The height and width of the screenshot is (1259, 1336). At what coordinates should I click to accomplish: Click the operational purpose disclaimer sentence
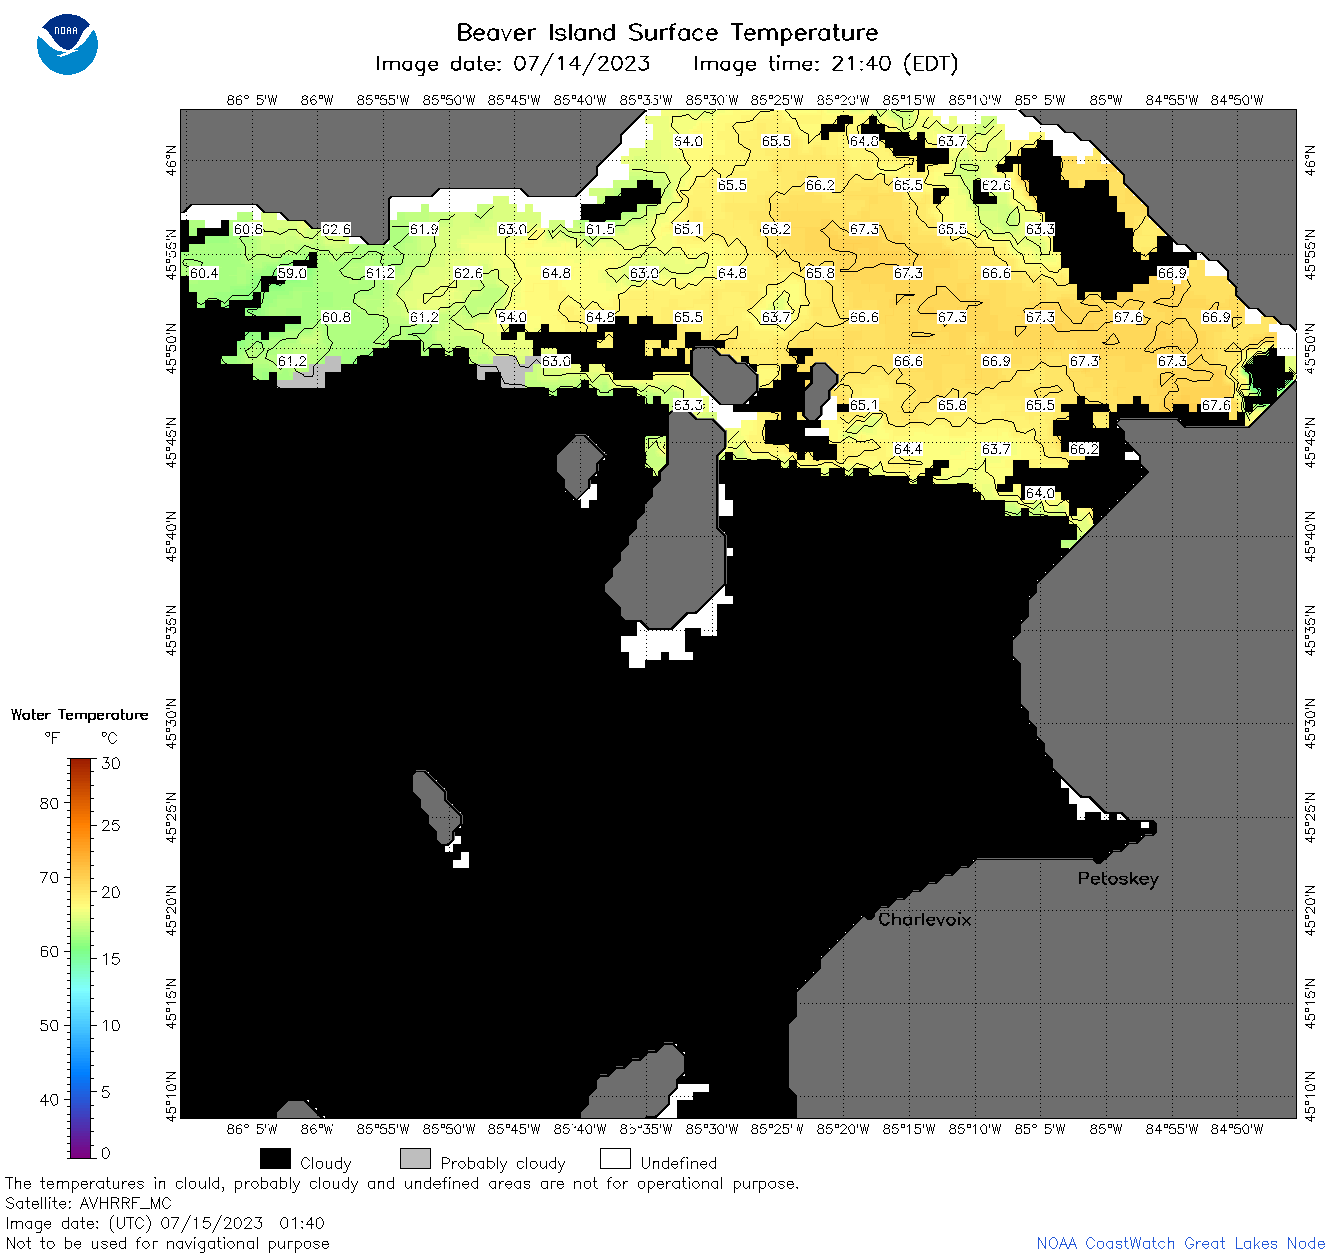[402, 1183]
